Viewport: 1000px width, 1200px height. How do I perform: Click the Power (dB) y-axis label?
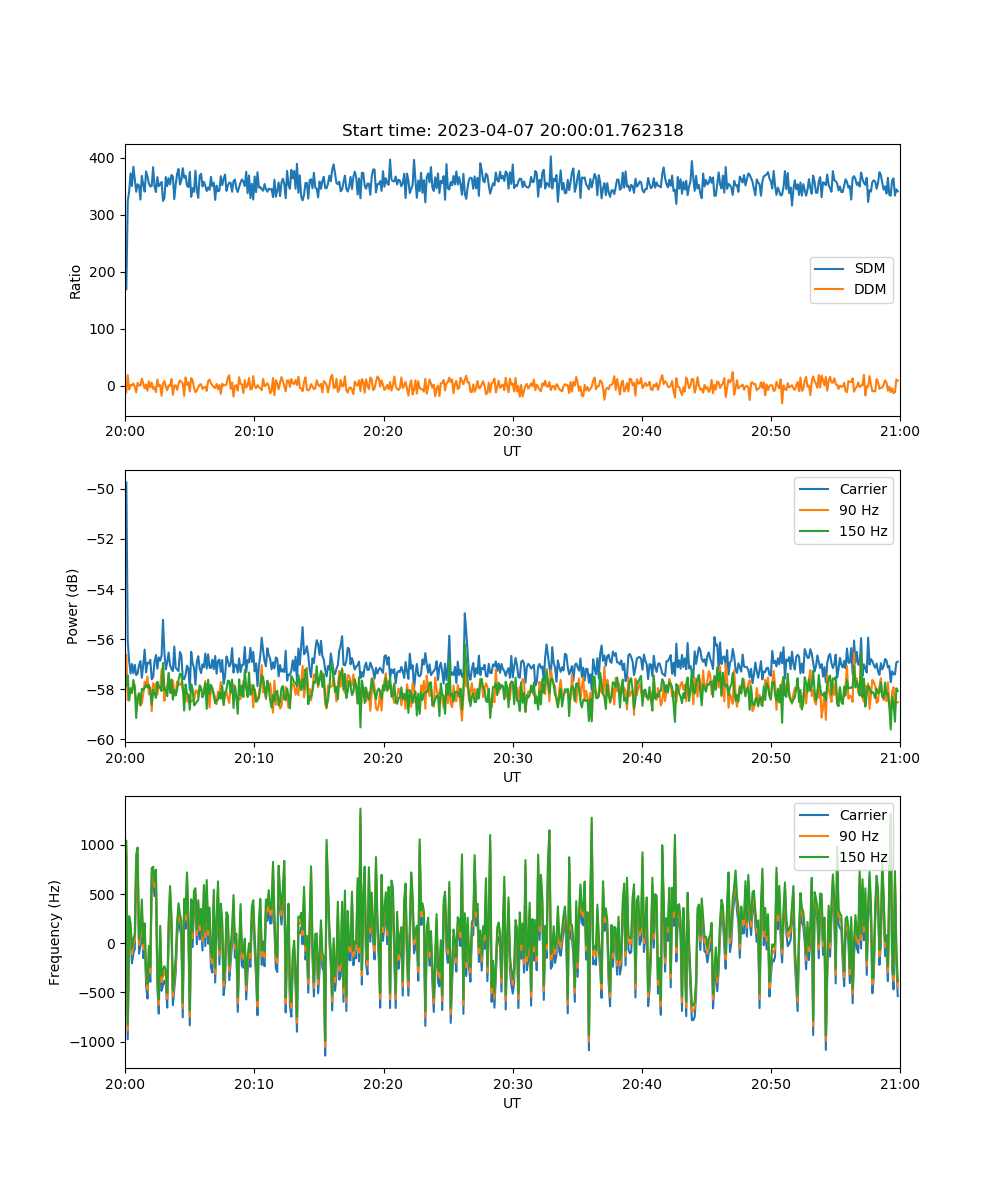coord(74,605)
